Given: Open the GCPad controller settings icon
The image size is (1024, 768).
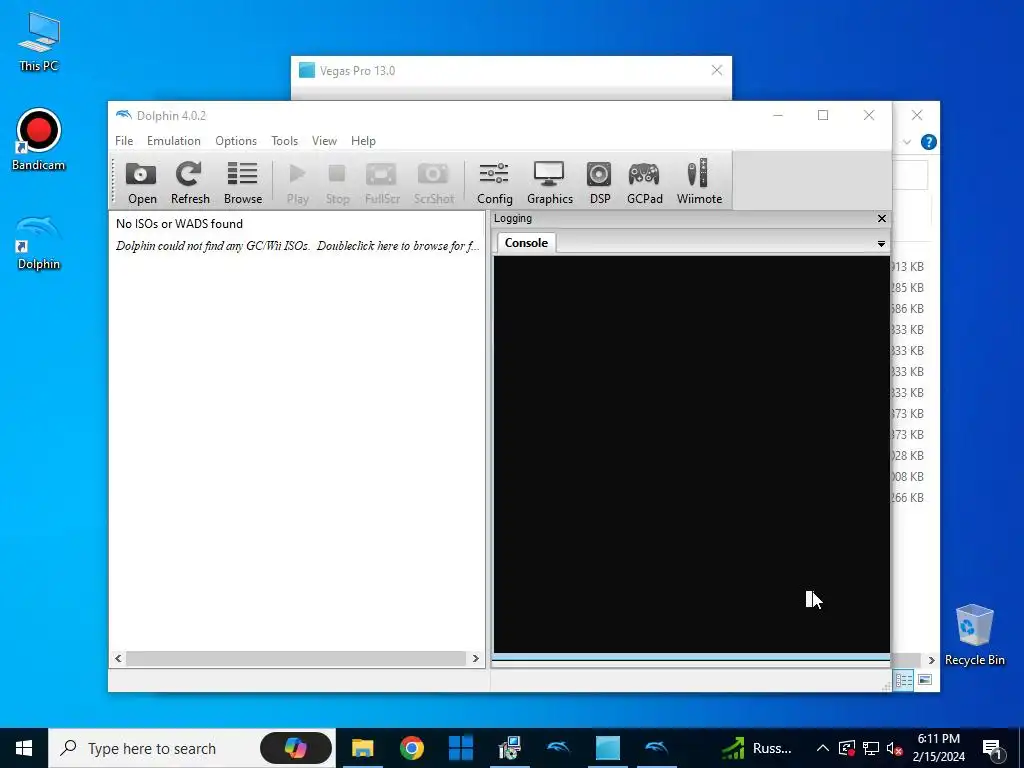Looking at the screenshot, I should (x=644, y=182).
